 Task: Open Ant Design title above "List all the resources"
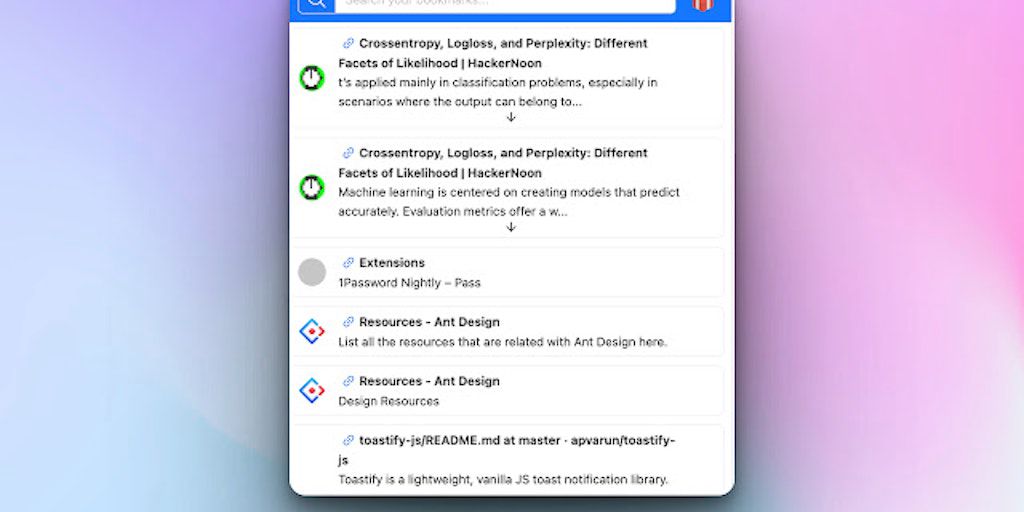pyautogui.click(x=429, y=322)
